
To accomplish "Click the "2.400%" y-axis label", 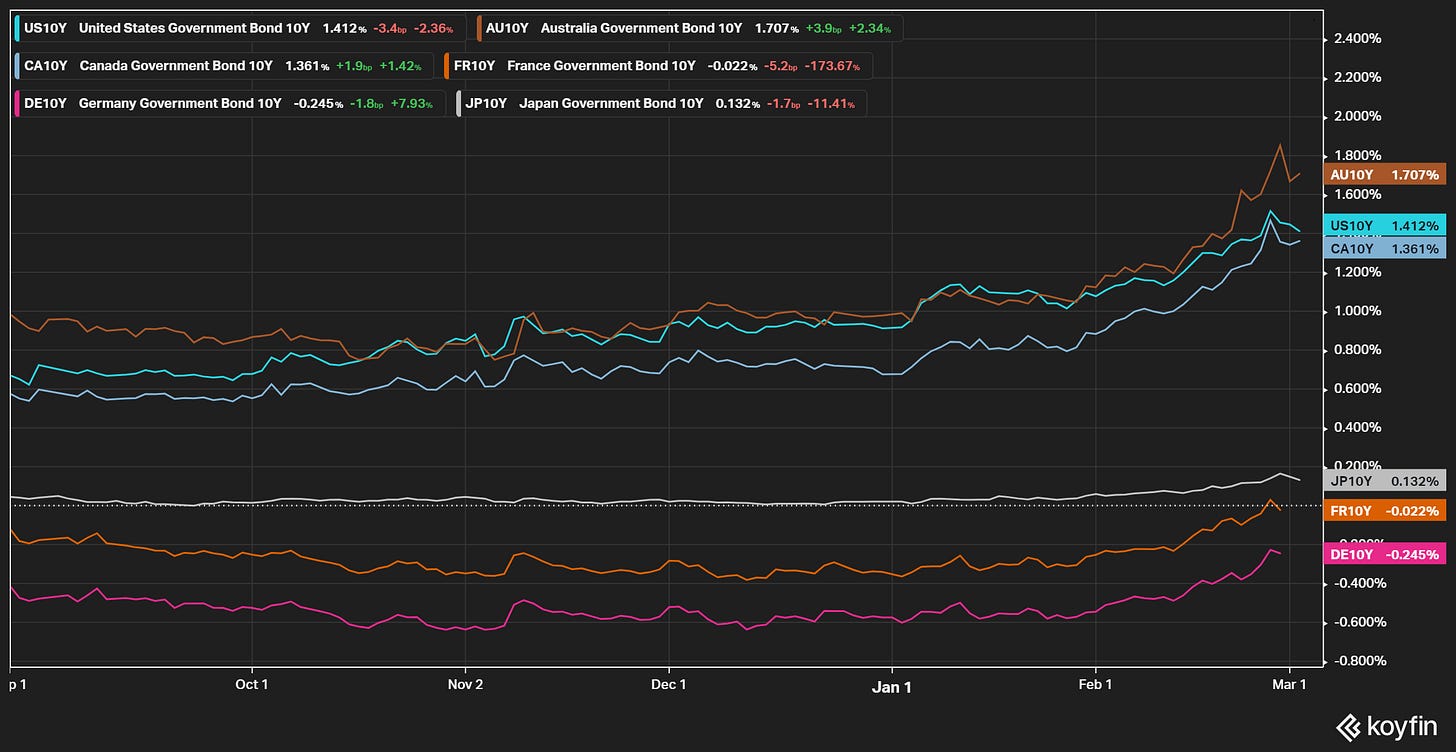I will click(x=1358, y=39).
